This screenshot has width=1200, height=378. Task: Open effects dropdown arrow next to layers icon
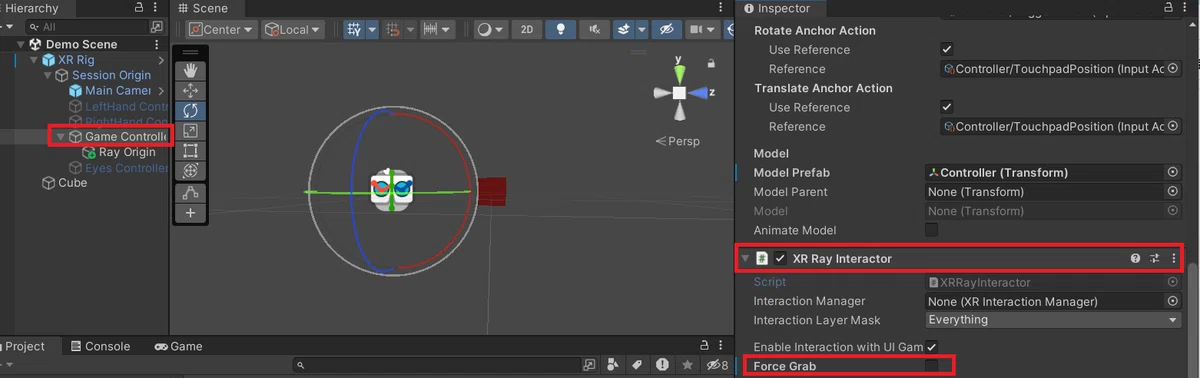pos(641,30)
